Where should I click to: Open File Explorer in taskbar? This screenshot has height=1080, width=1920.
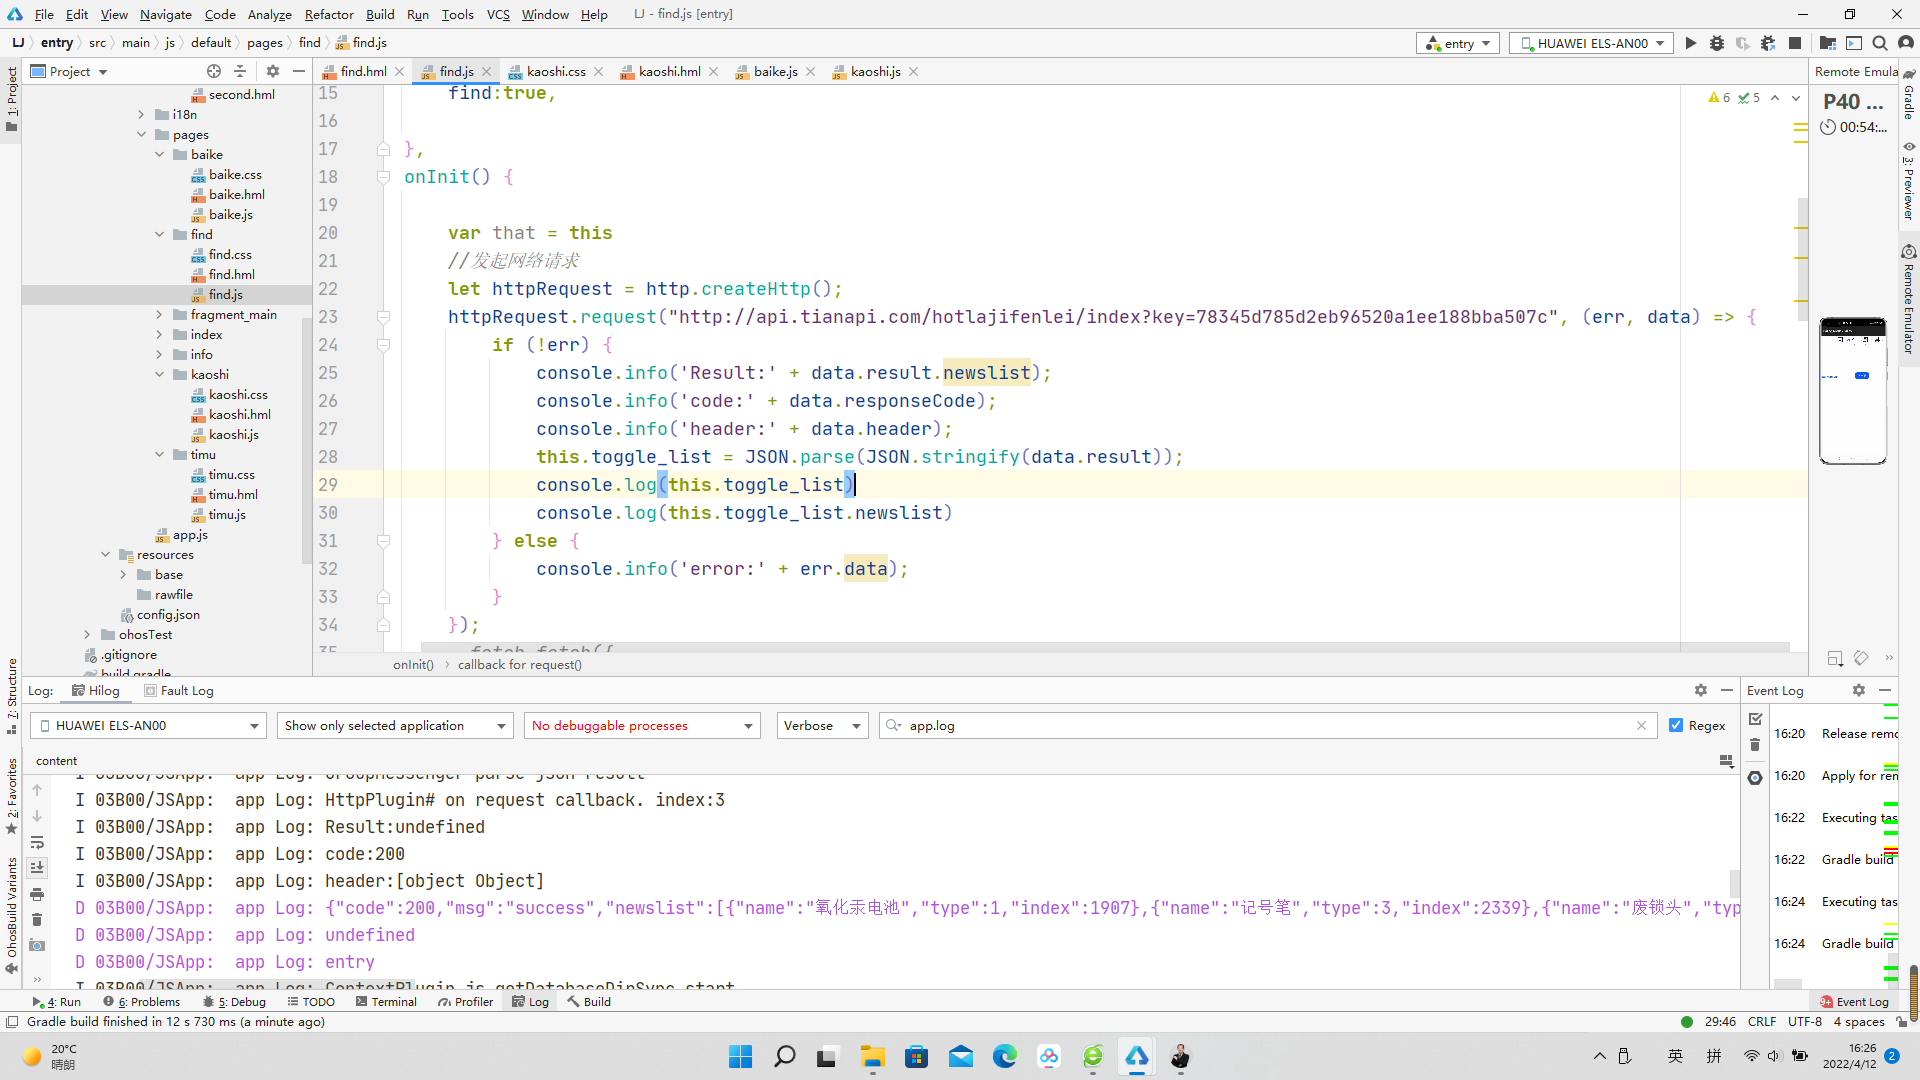(x=872, y=1056)
